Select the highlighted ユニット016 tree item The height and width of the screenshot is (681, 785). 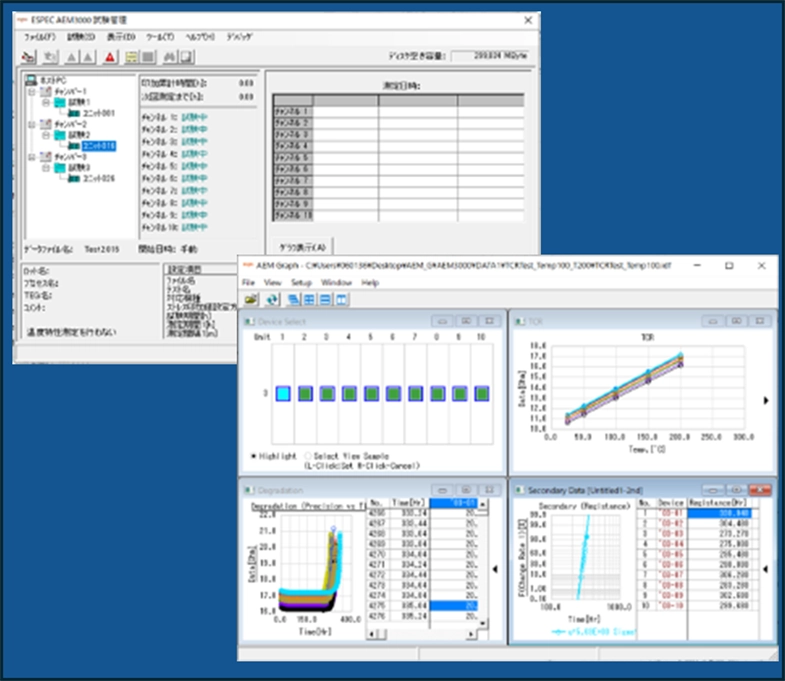pos(98,146)
